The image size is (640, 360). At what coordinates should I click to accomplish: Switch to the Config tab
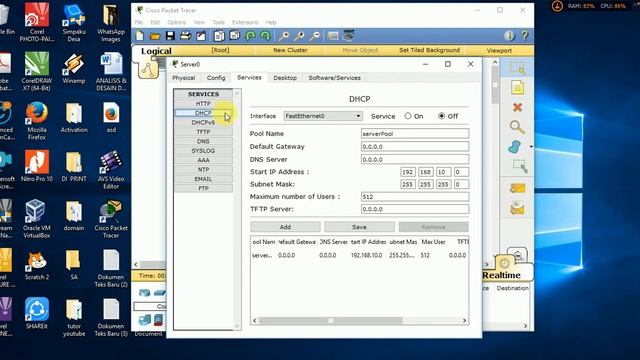(x=216, y=78)
